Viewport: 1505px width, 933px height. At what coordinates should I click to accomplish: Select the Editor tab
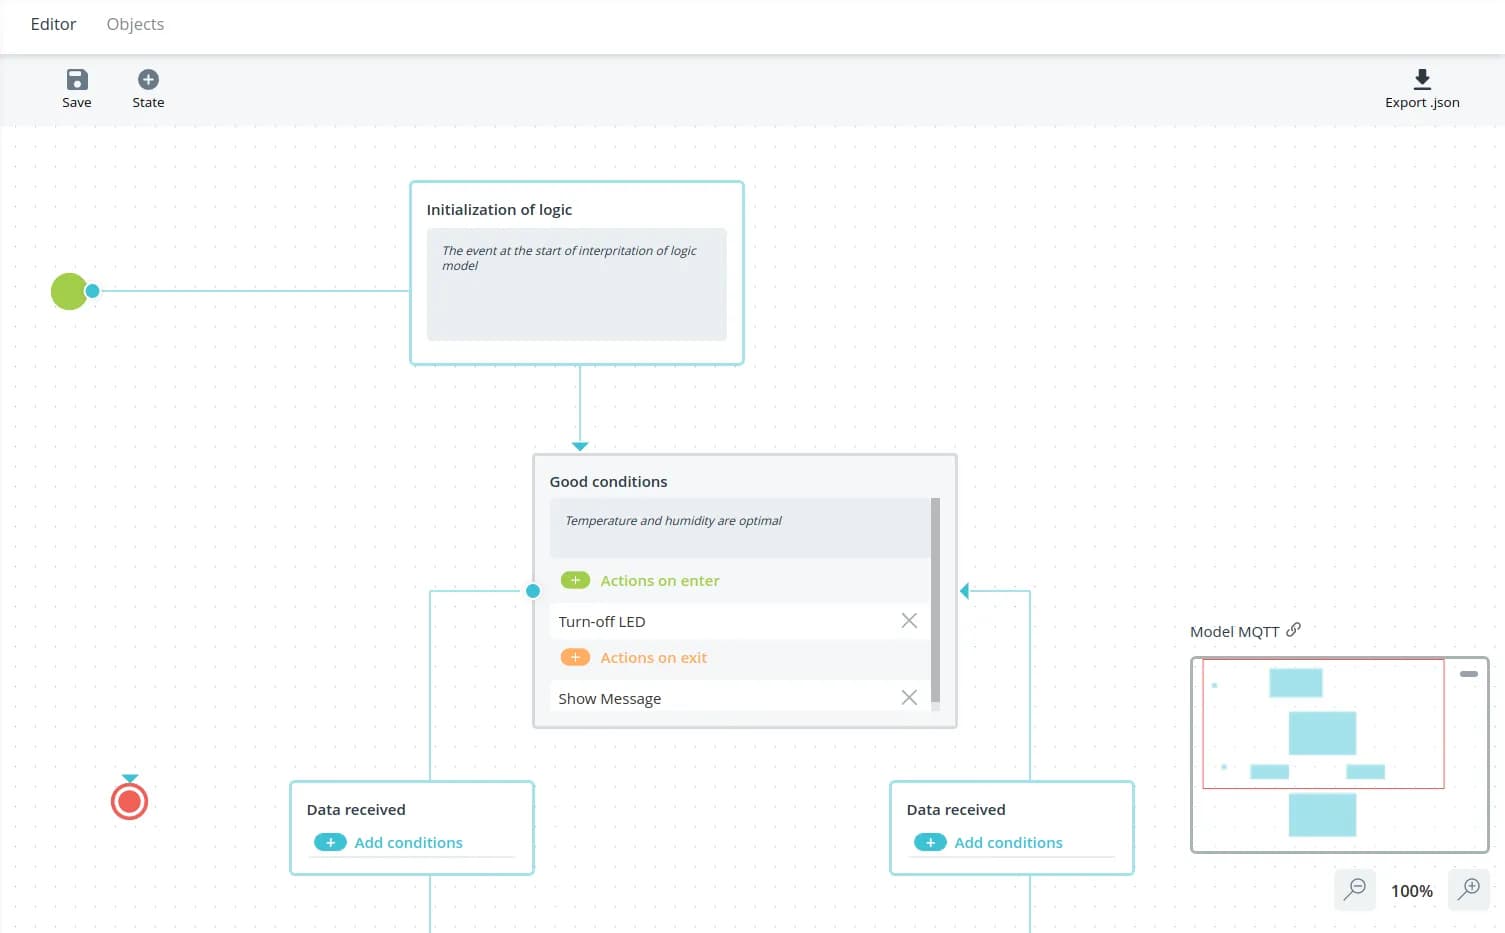(x=53, y=24)
